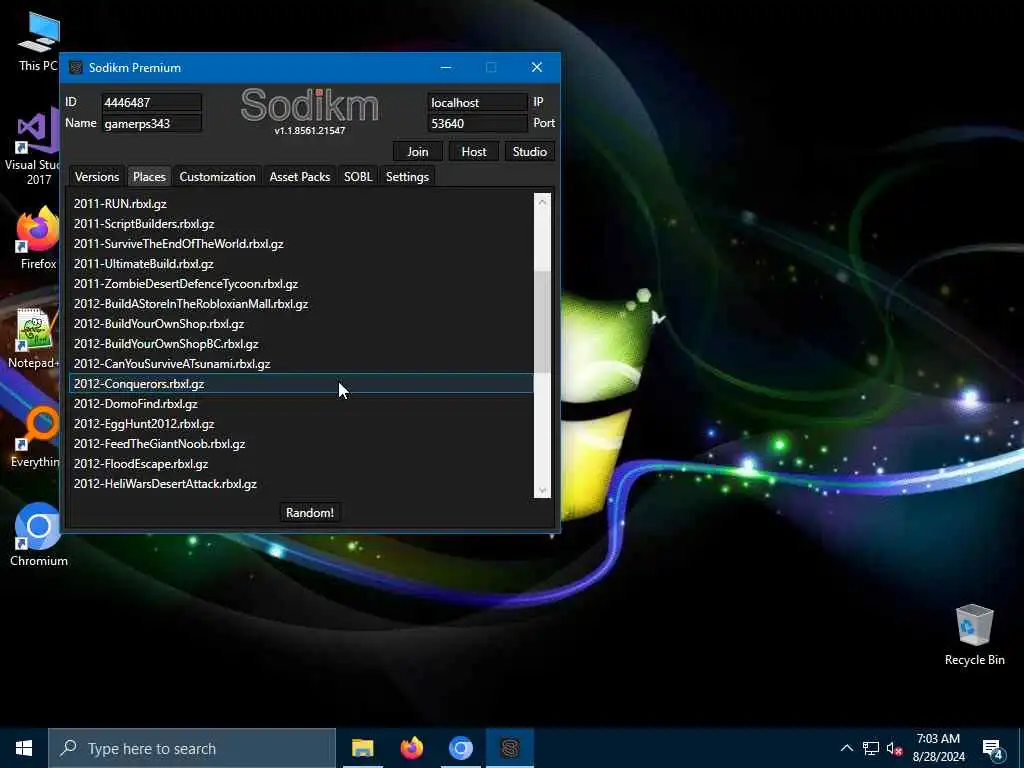Click the IP field showing localhost
Screen dimensions: 1024x768
(x=477, y=103)
